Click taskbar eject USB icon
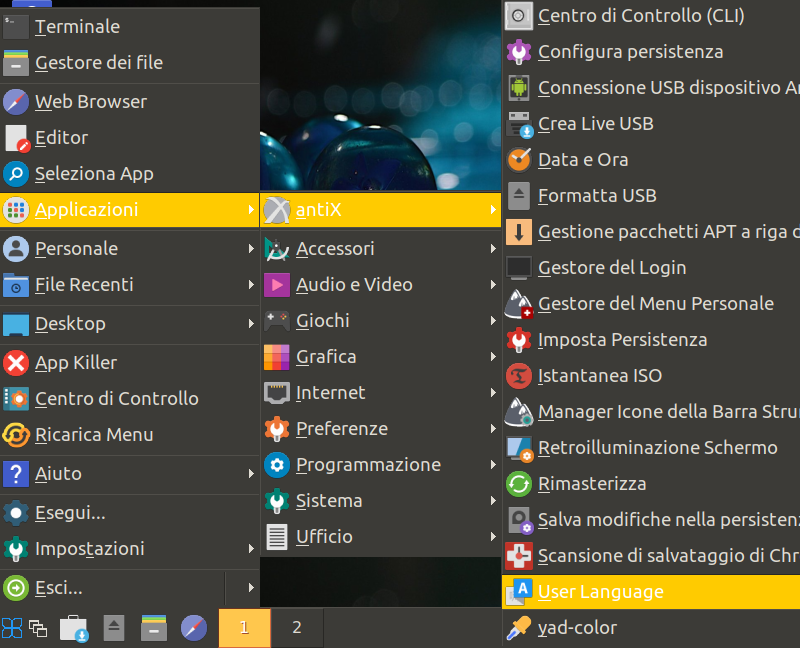Screen dimensions: 800x648 click(114, 628)
